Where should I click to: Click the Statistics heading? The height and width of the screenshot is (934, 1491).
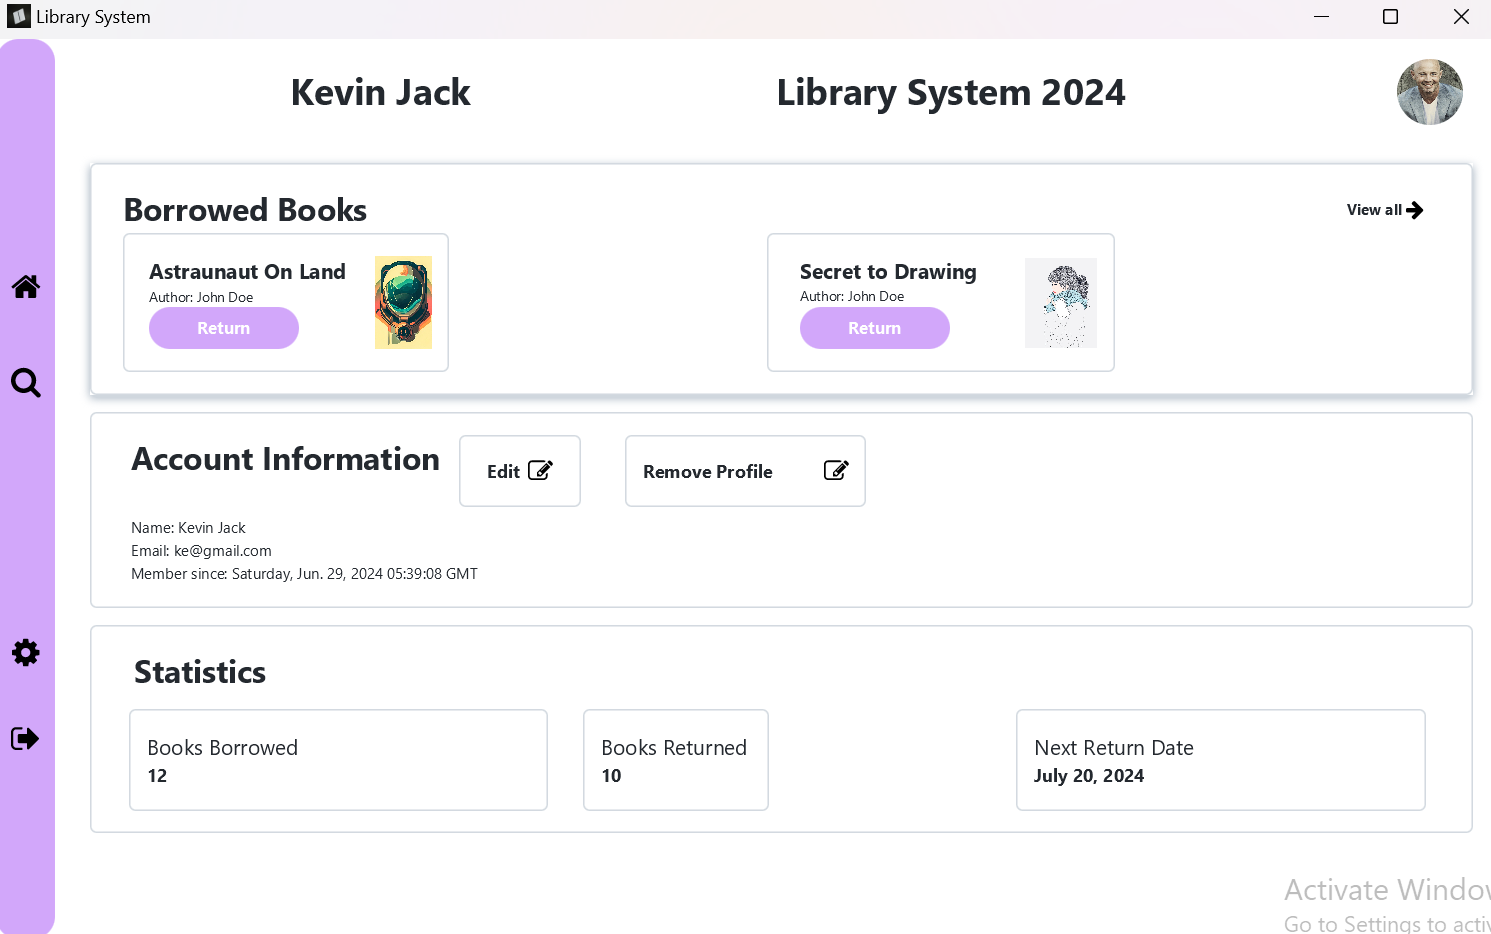[200, 672]
